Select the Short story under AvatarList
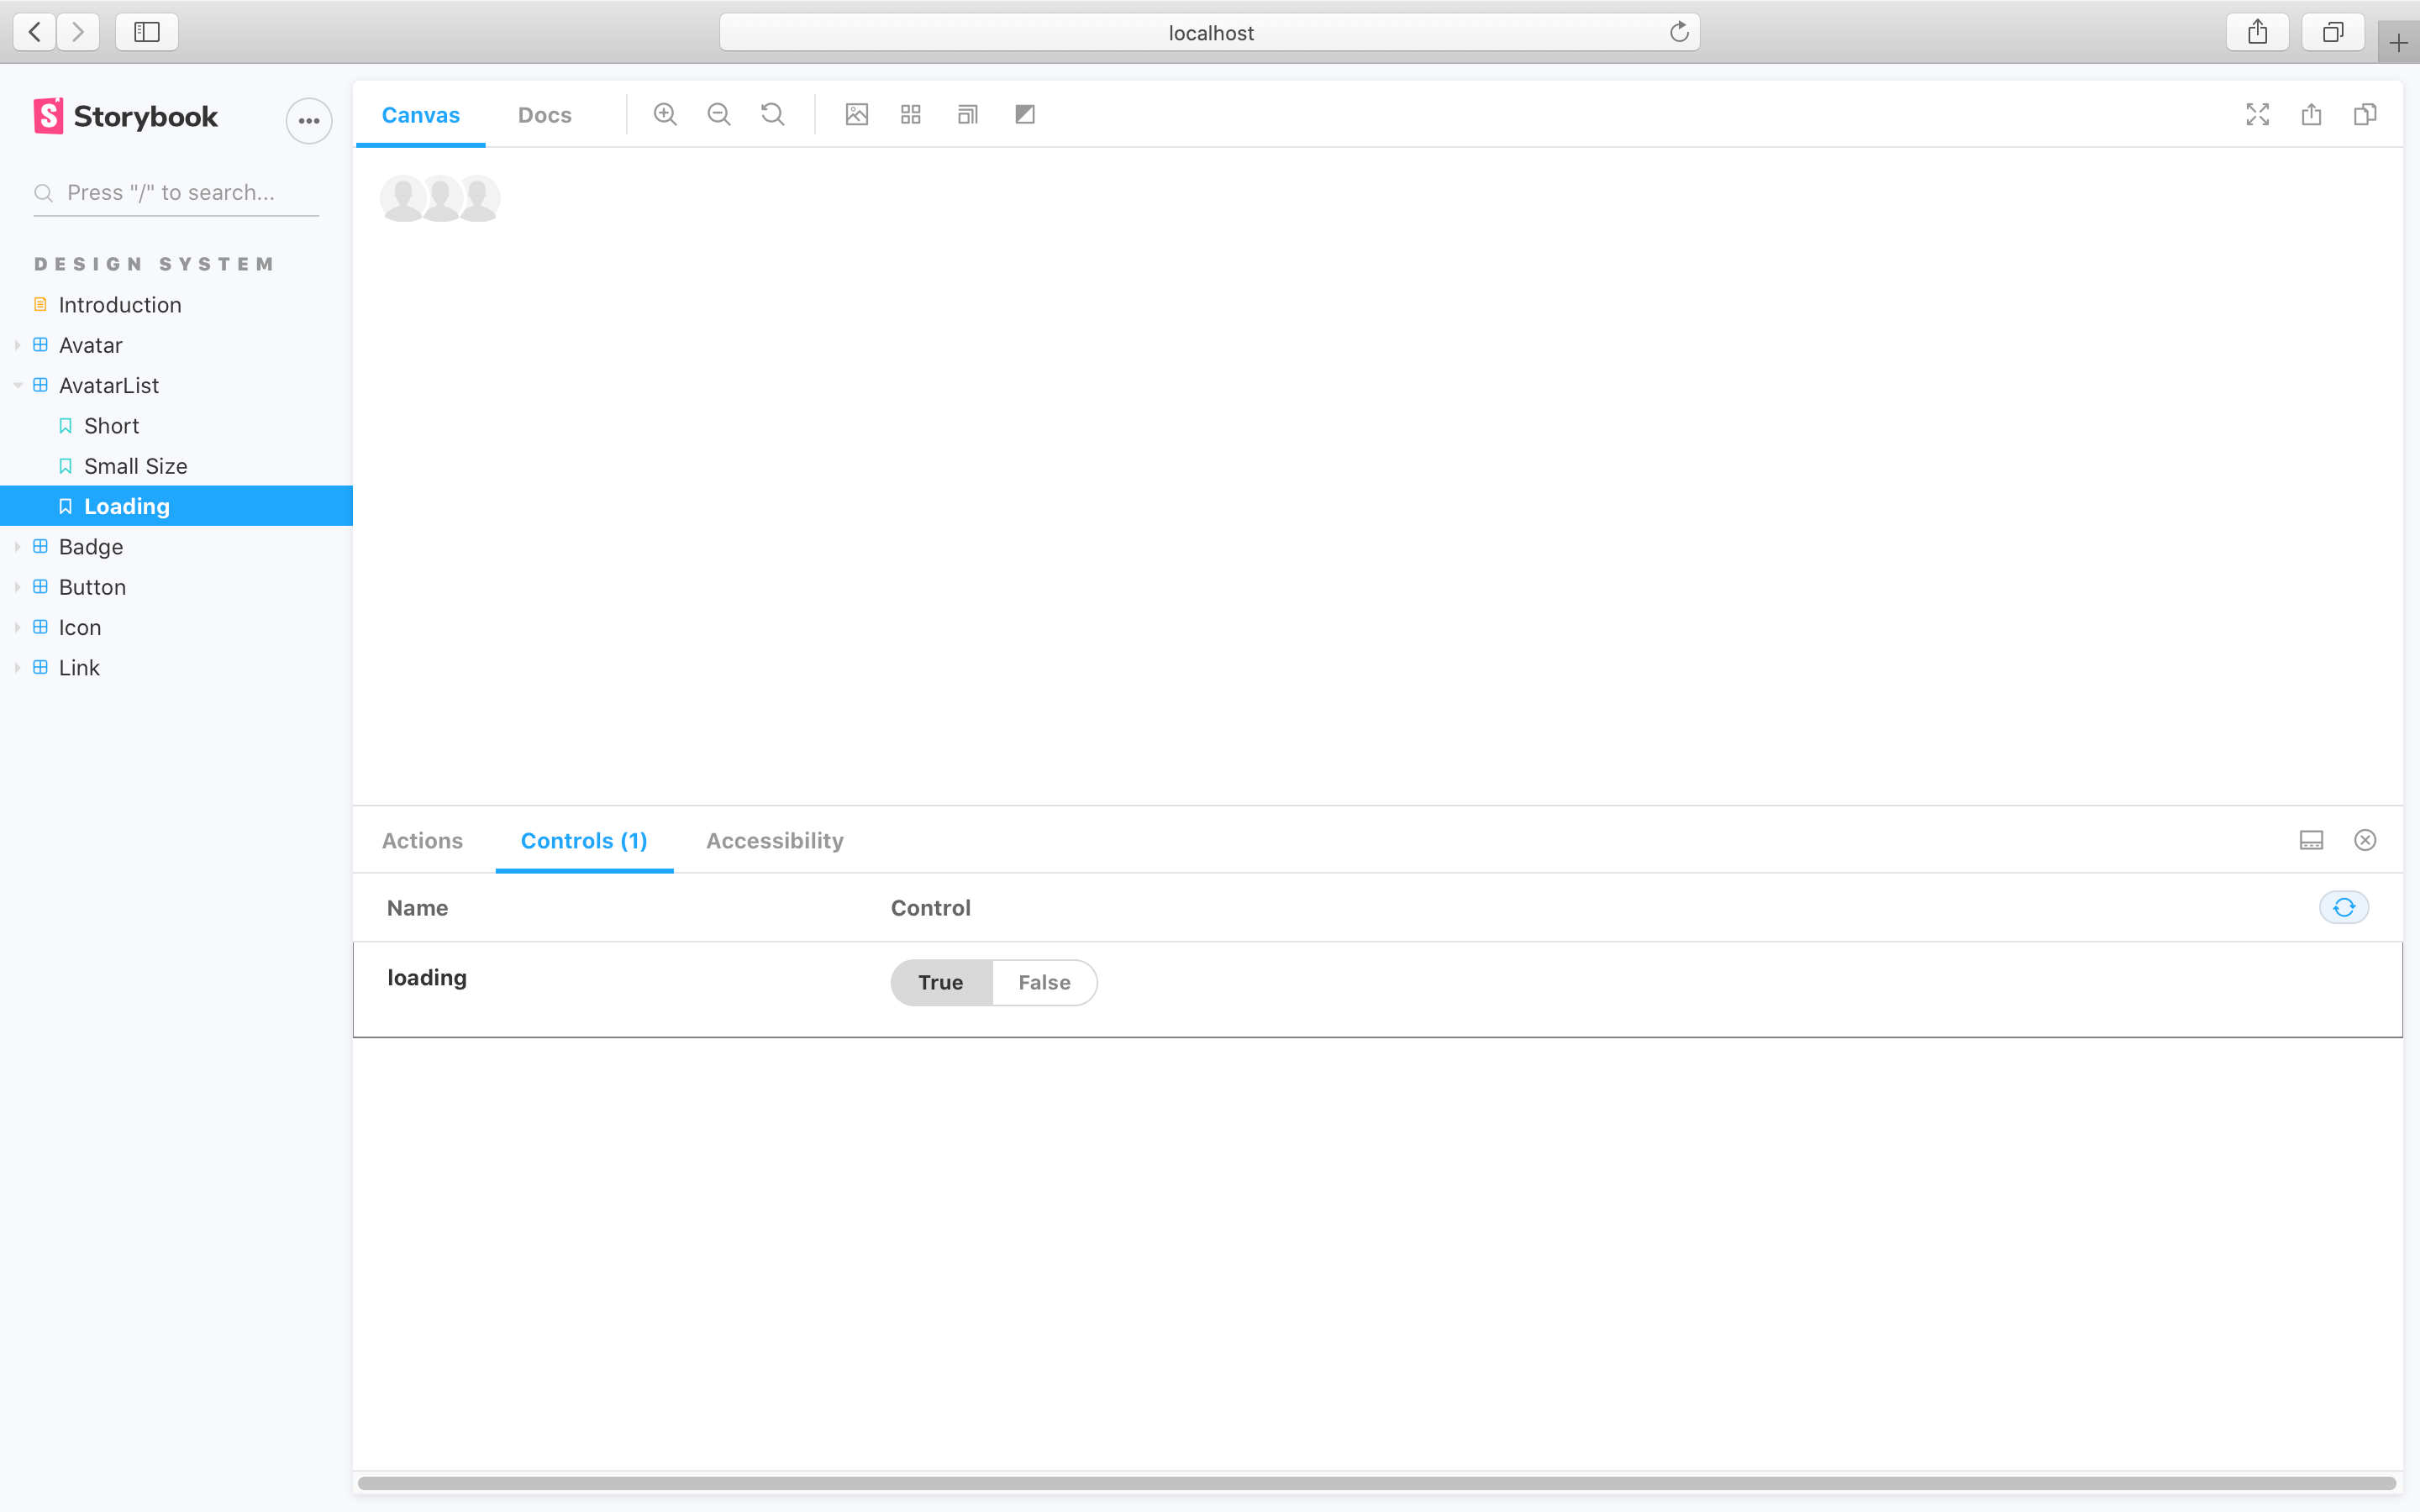 [x=110, y=425]
